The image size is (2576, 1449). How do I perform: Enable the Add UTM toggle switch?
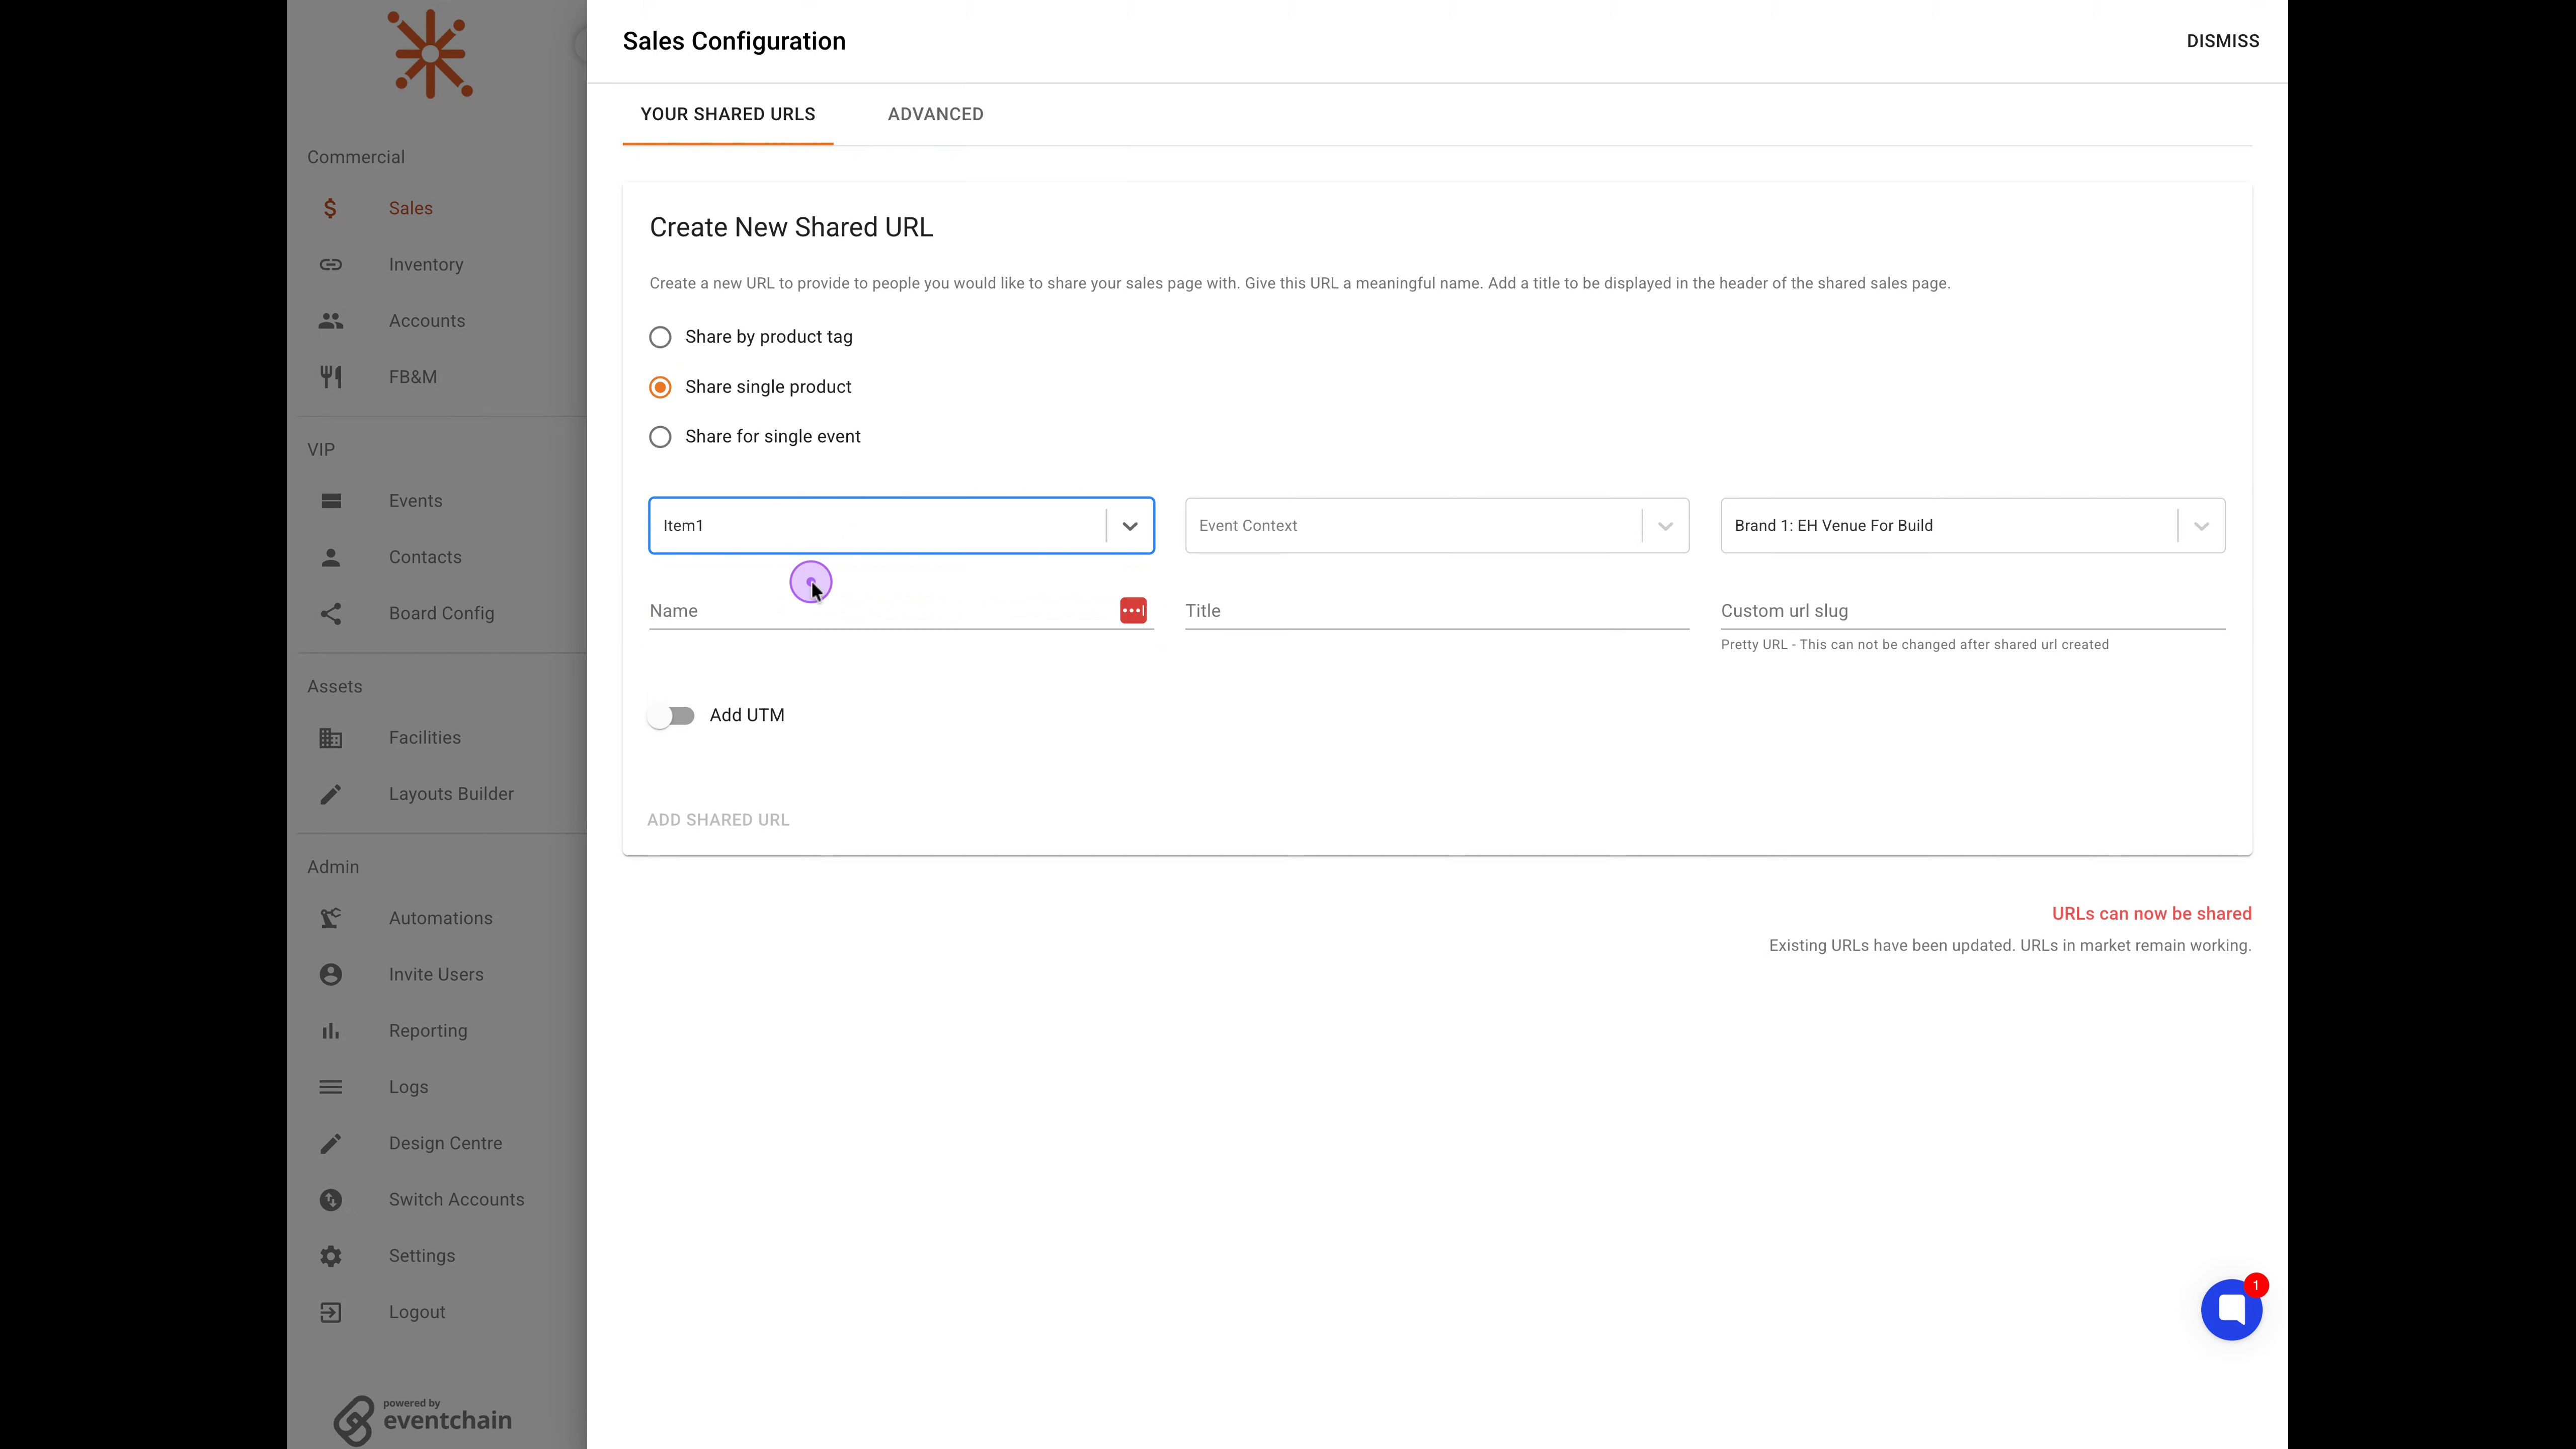point(671,716)
